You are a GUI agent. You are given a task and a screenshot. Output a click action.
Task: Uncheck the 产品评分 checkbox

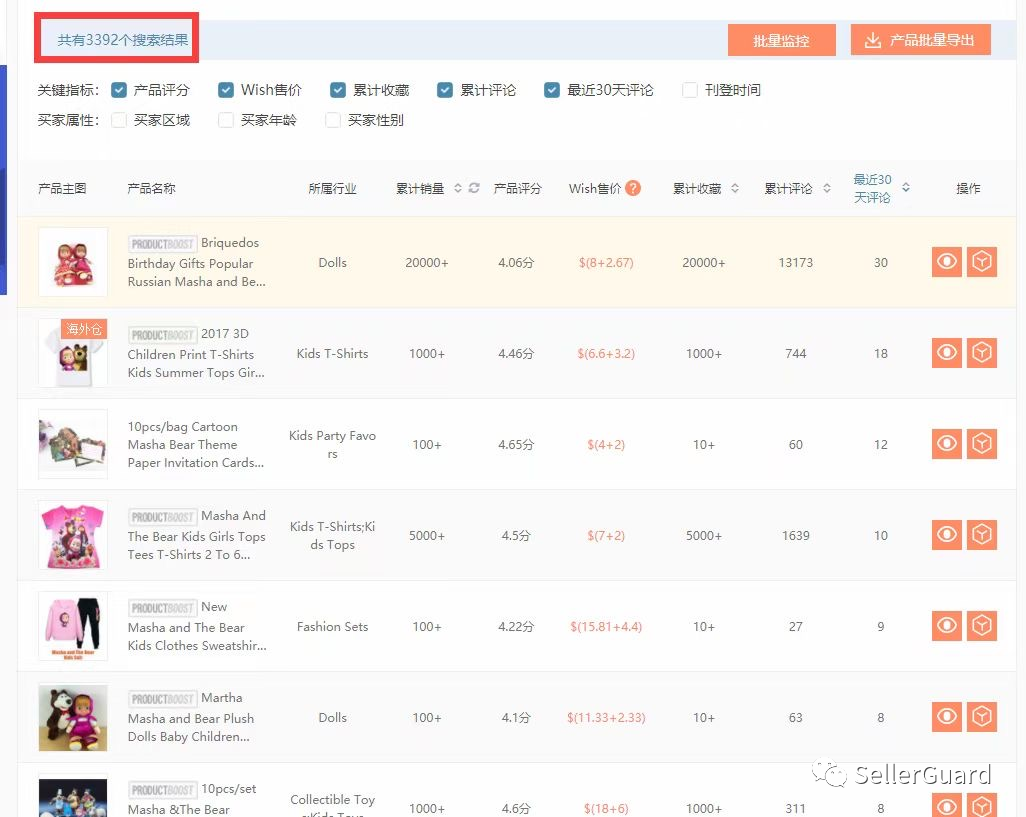pyautogui.click(x=119, y=90)
